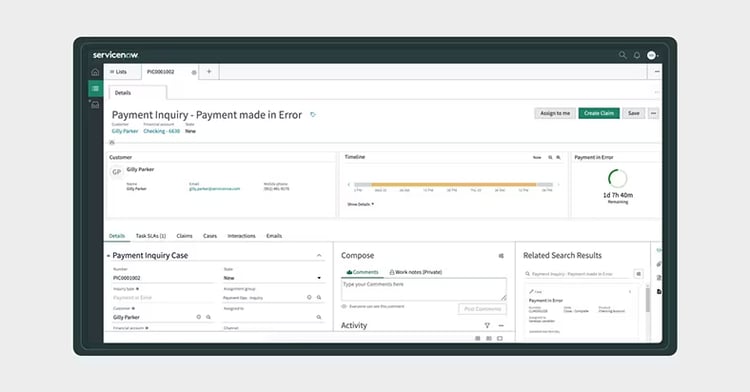
Task: Click the options button beside related search field
Action: (x=638, y=274)
